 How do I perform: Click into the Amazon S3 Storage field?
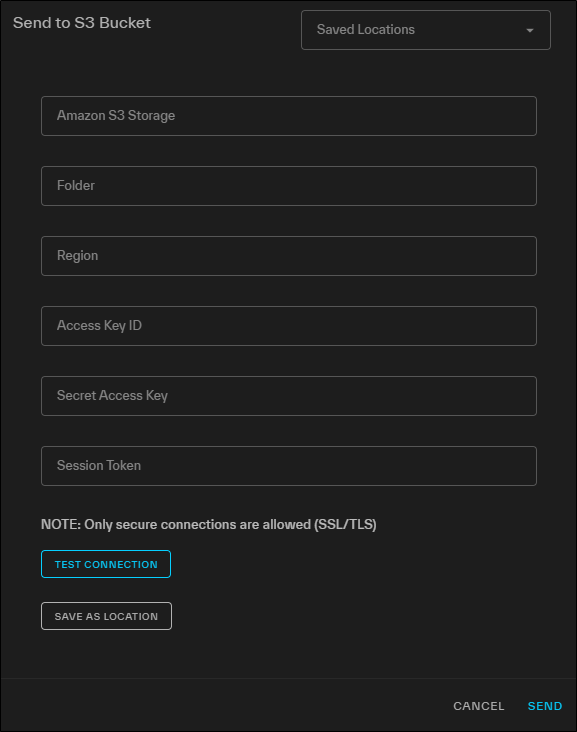[x=289, y=116]
